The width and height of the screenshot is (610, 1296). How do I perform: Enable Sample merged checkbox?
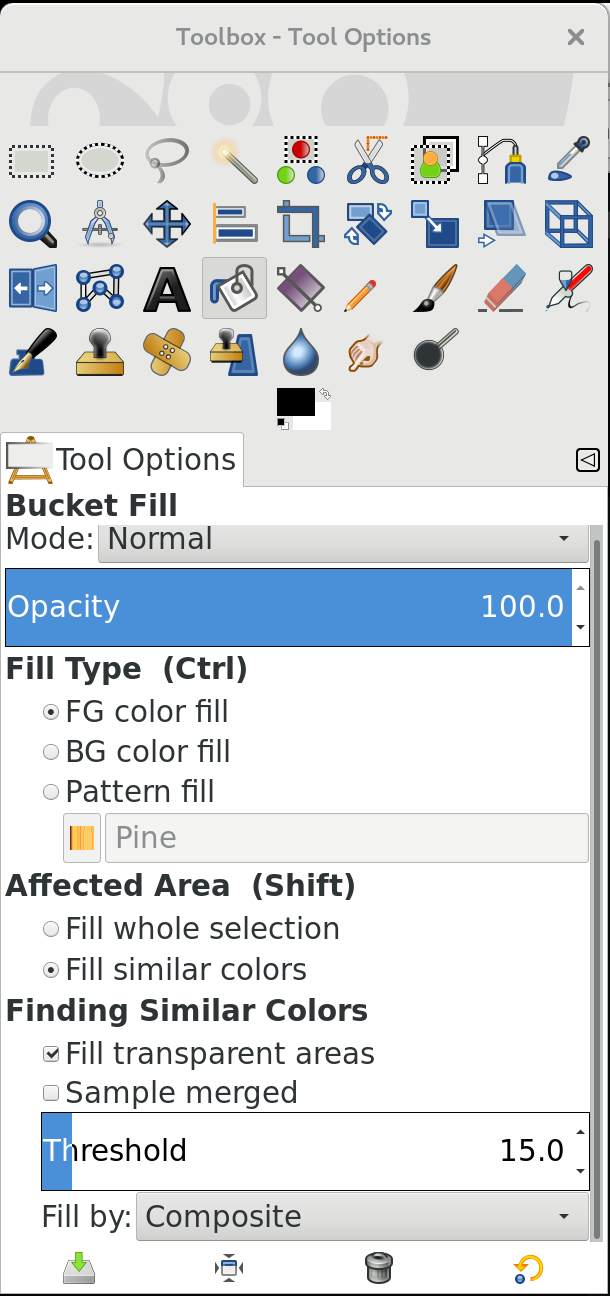coord(51,1093)
